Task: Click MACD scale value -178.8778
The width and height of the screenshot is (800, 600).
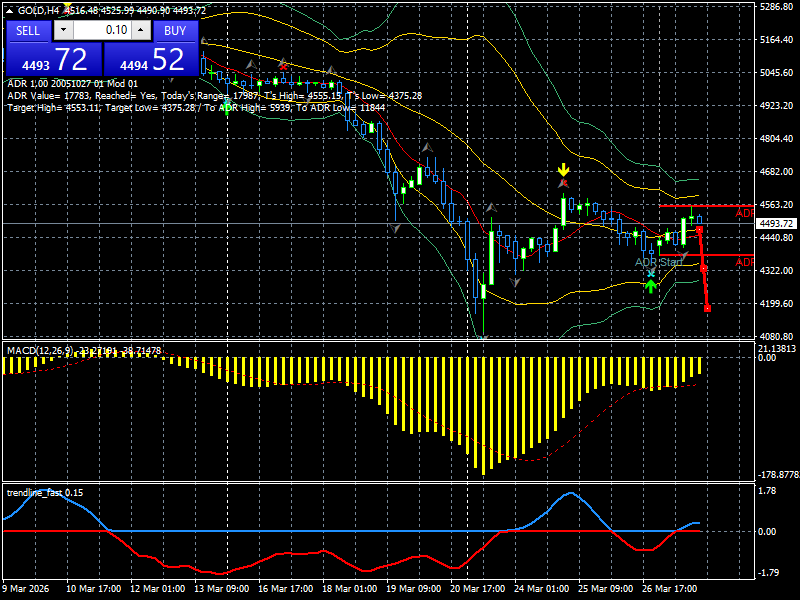Action: [779, 475]
